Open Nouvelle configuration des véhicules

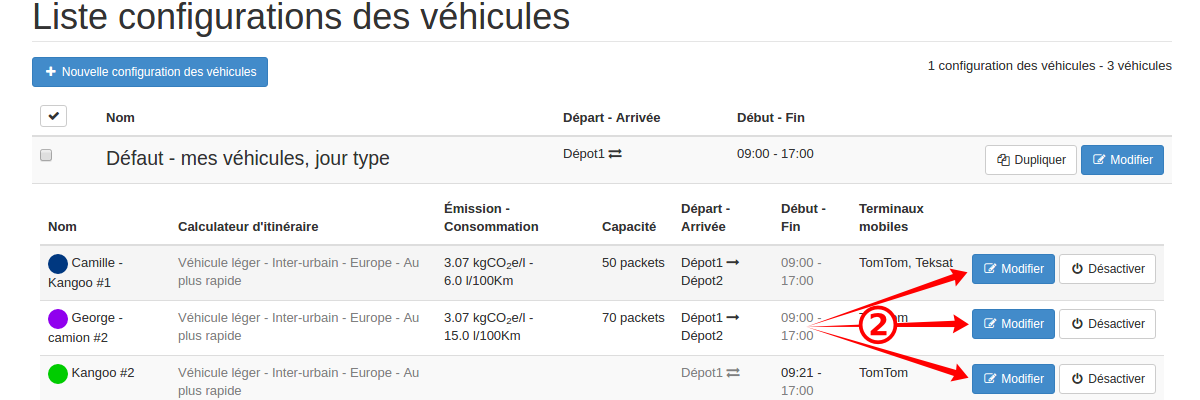tap(150, 72)
